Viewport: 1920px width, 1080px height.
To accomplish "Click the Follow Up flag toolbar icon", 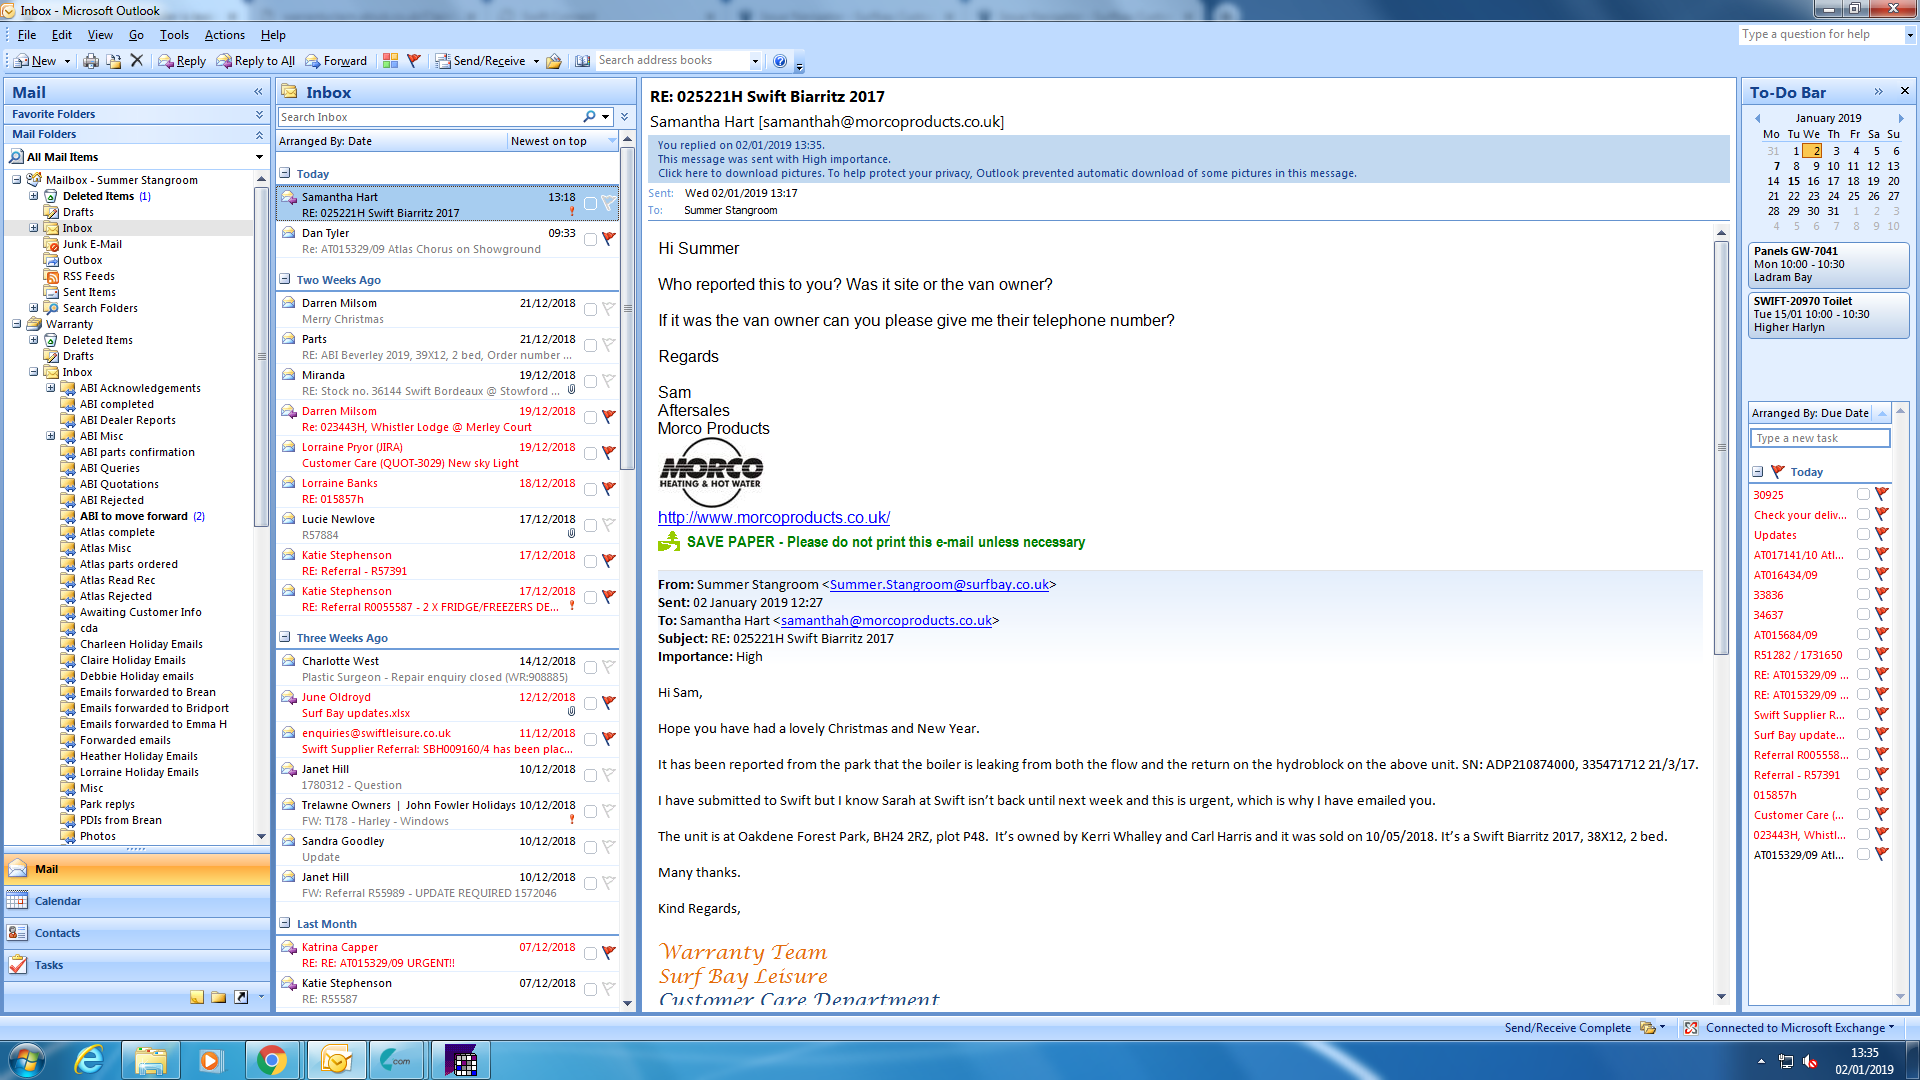I will [414, 61].
